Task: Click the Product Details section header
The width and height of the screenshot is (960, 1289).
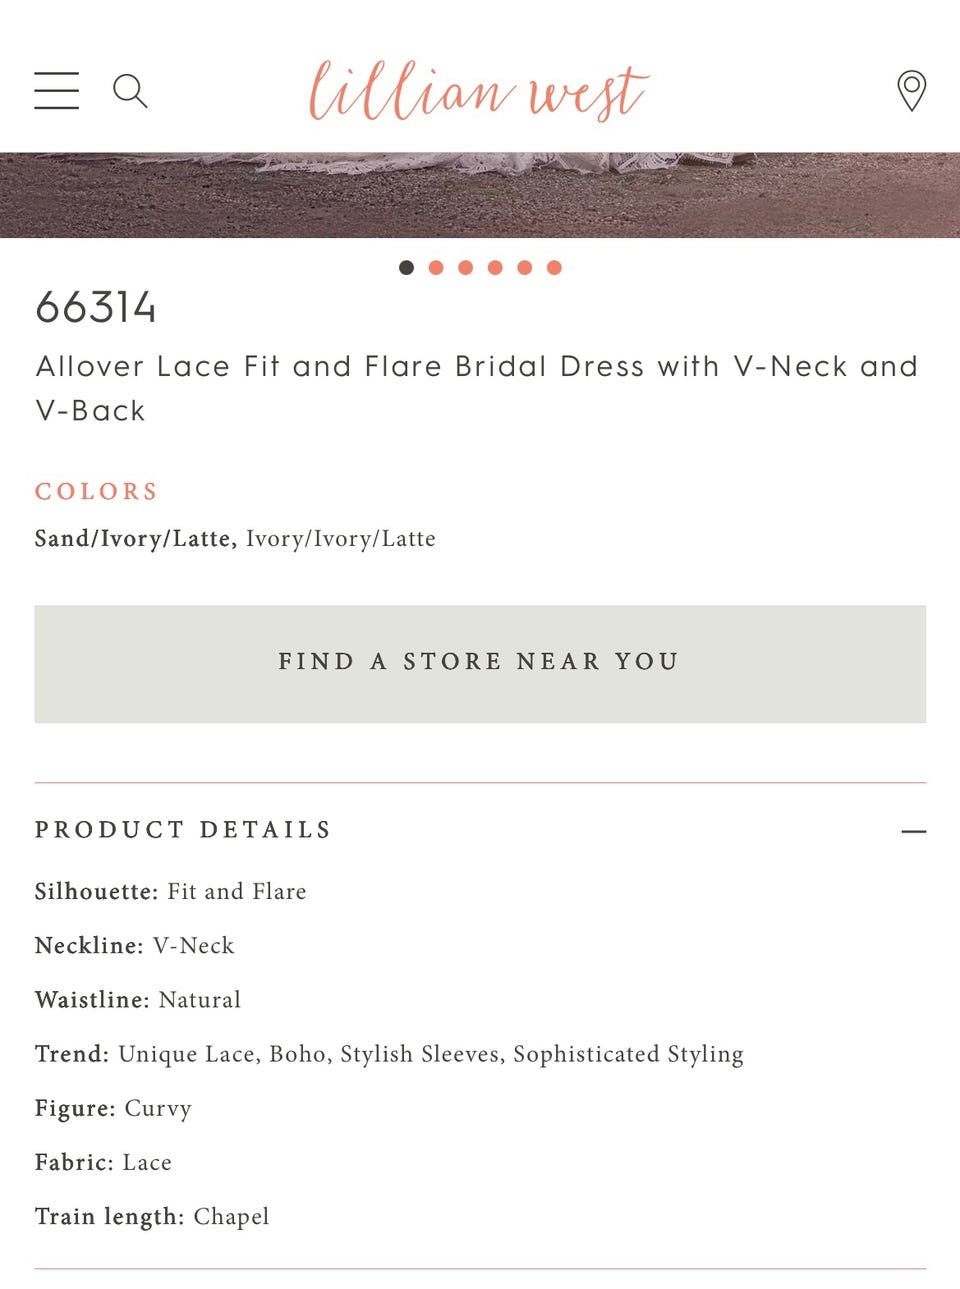Action: [x=183, y=830]
